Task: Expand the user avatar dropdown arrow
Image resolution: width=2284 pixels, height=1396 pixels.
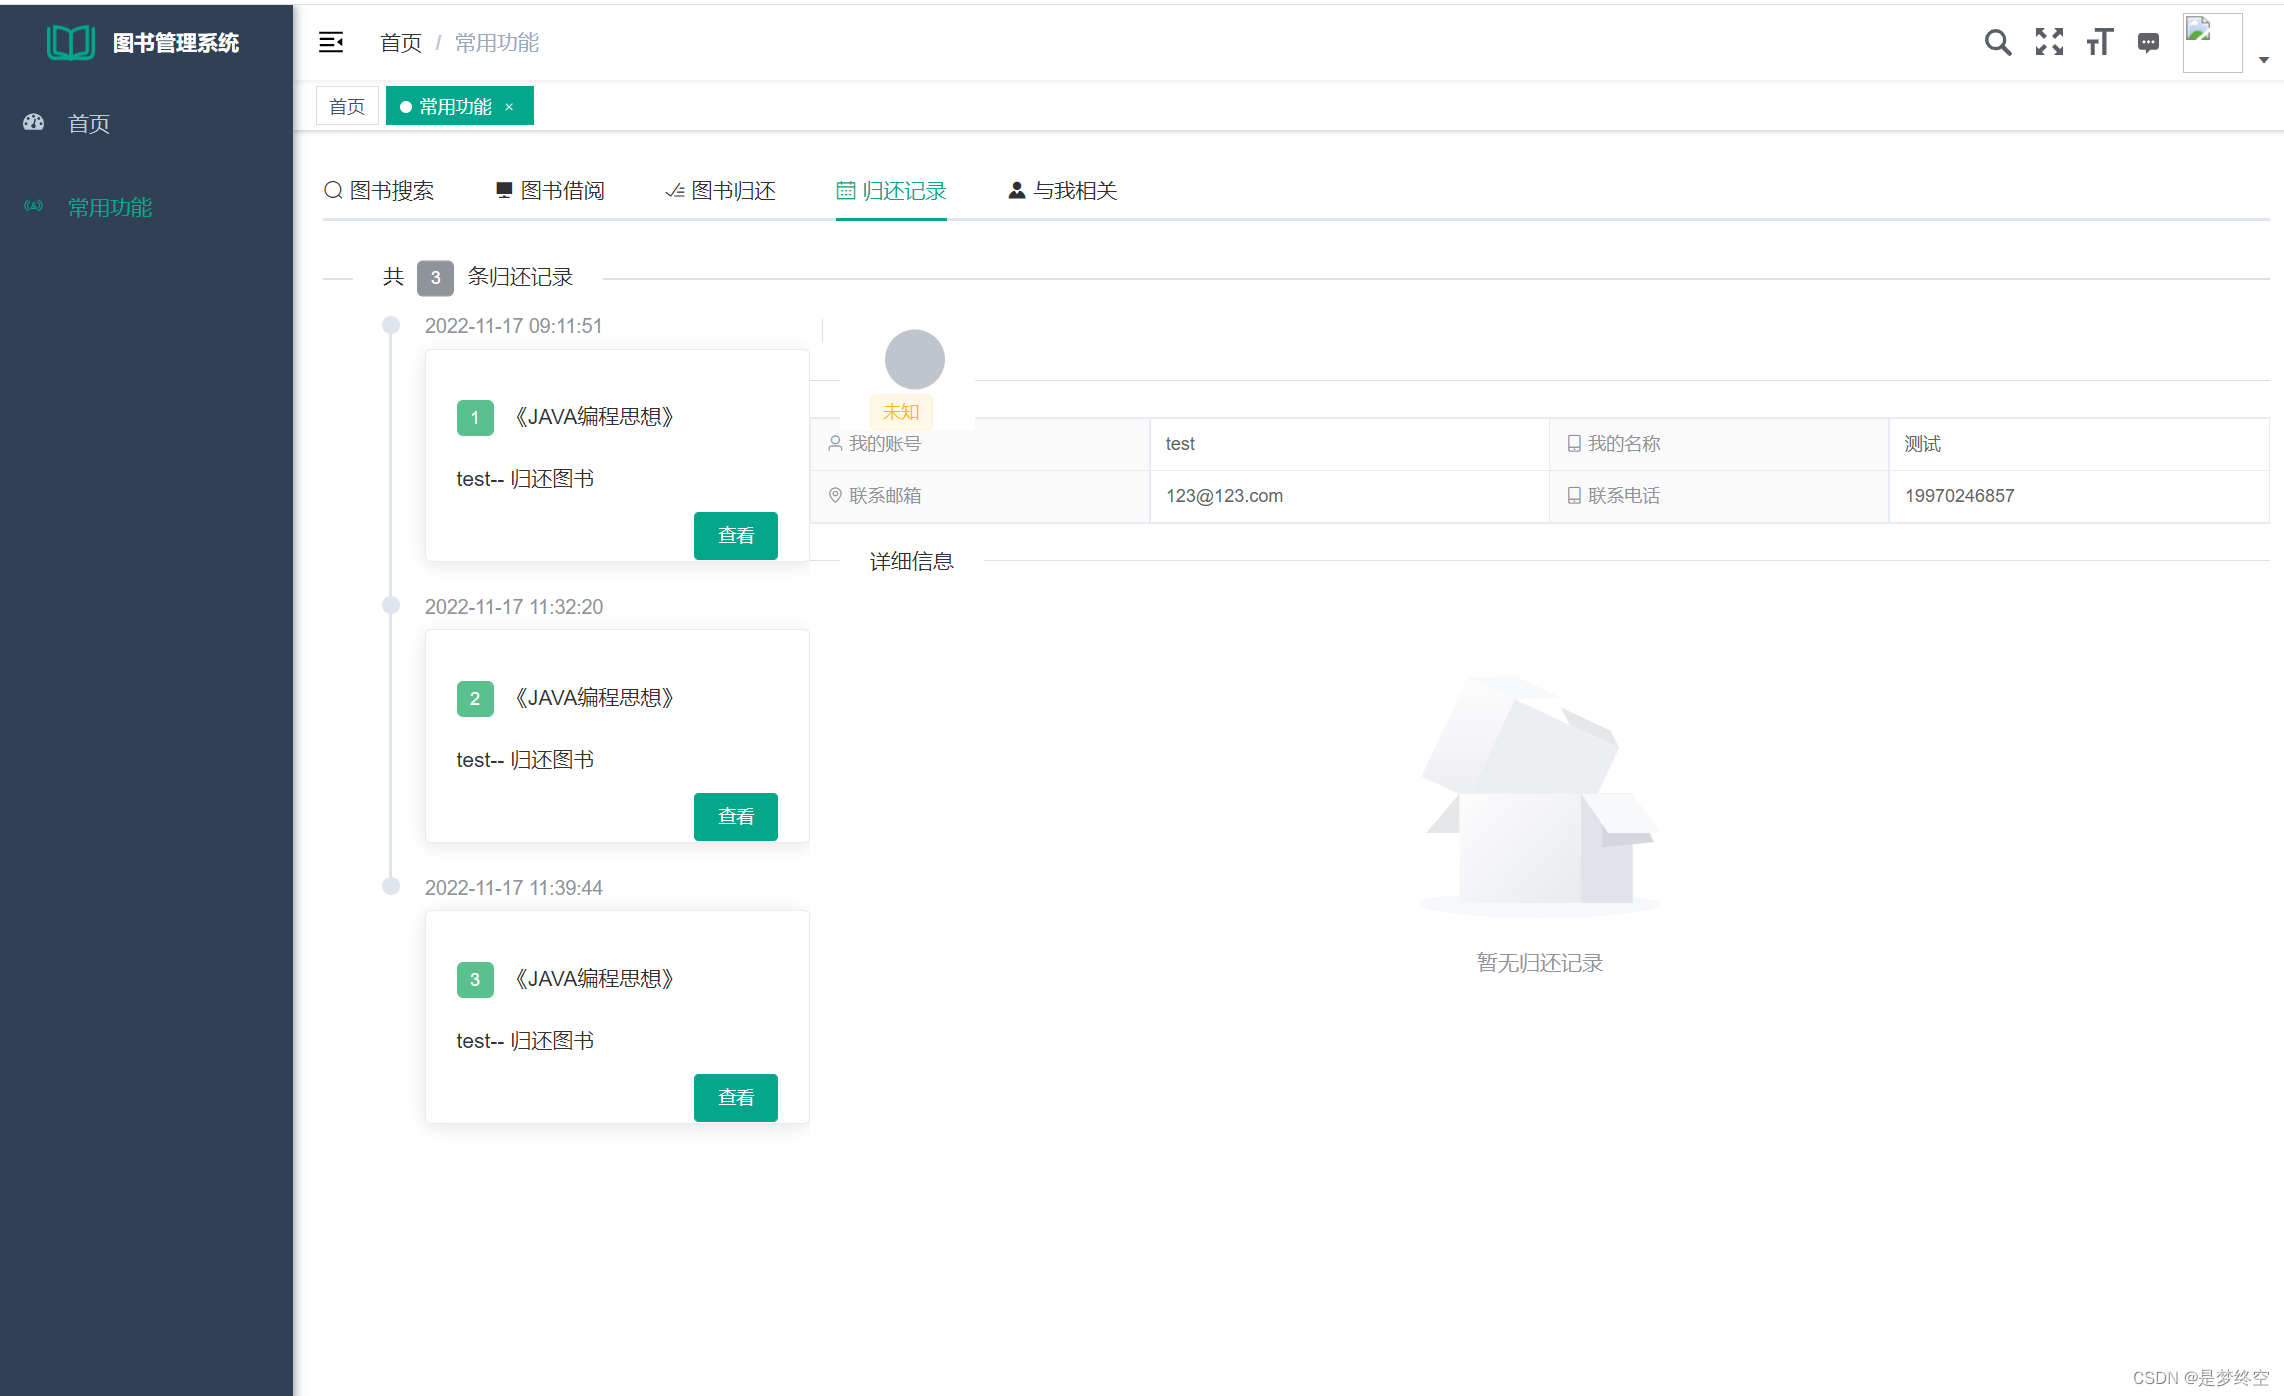Action: (x=2264, y=60)
